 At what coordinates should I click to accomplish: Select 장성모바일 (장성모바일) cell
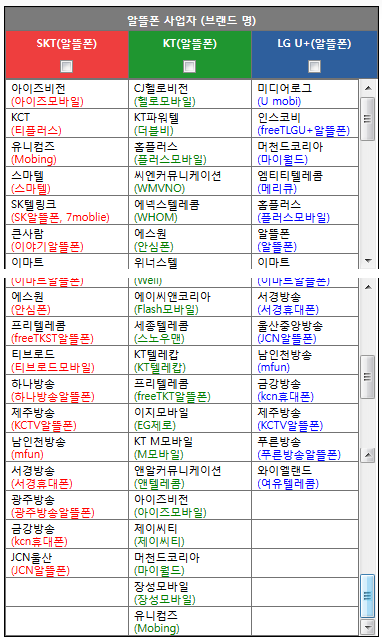(x=190, y=592)
